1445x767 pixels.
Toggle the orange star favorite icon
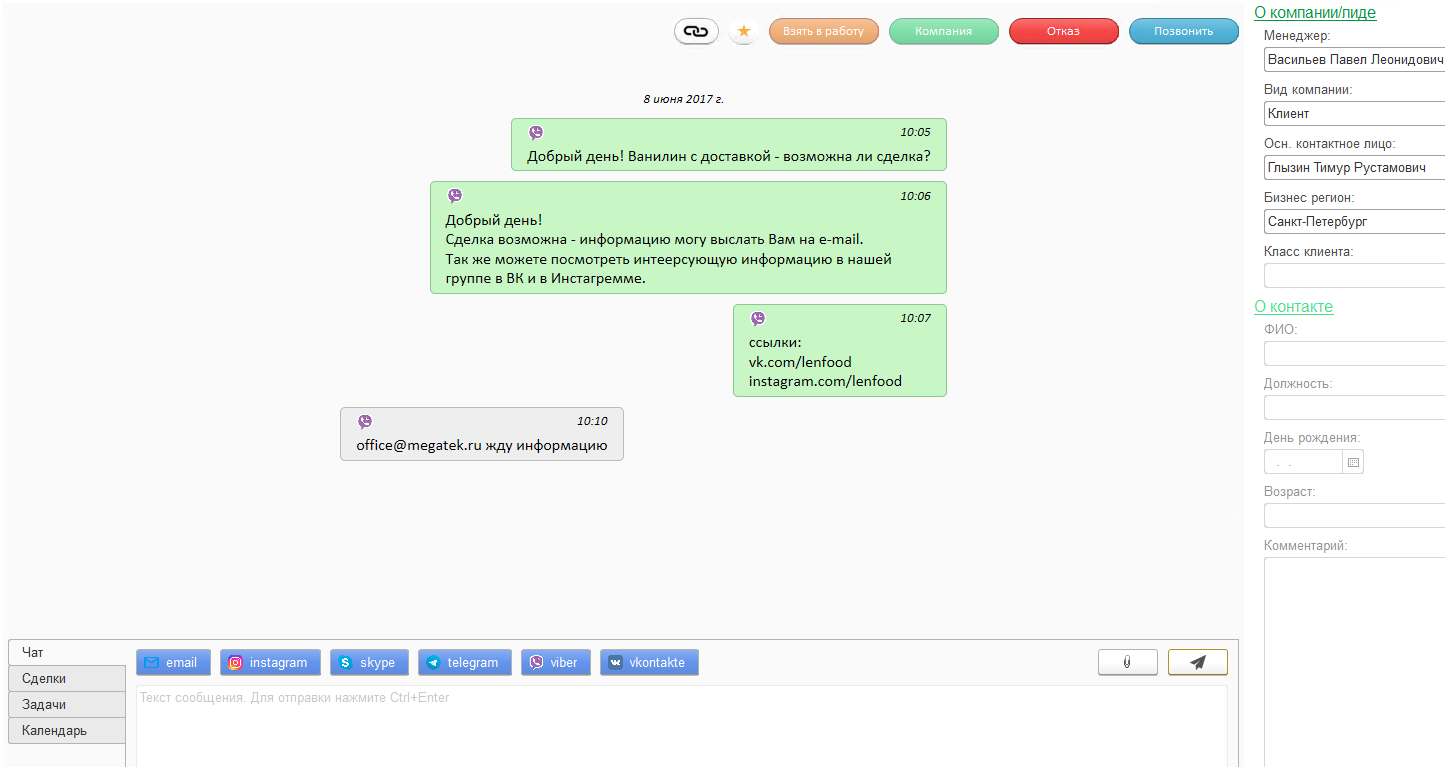pos(744,31)
